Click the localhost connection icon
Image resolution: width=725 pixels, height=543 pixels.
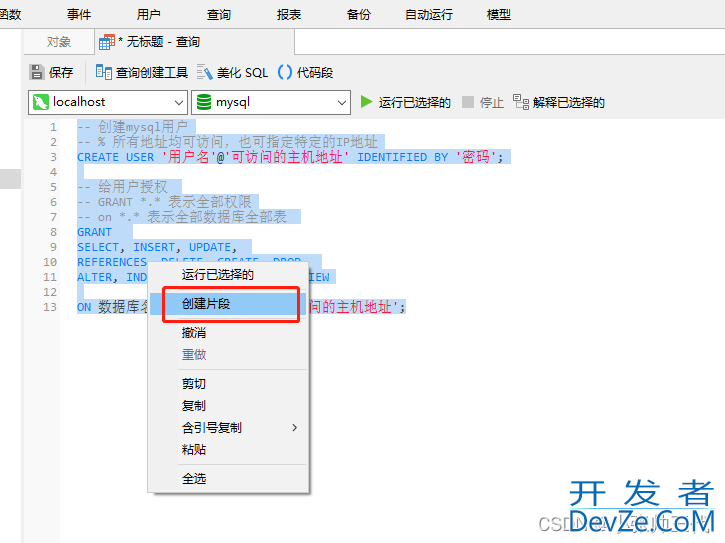click(41, 102)
